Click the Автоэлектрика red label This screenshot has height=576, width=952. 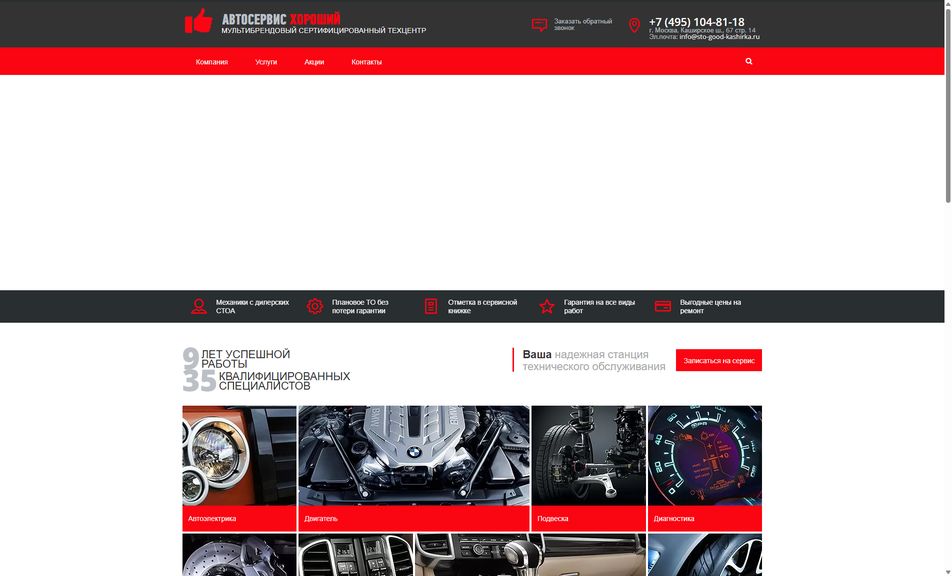239,519
